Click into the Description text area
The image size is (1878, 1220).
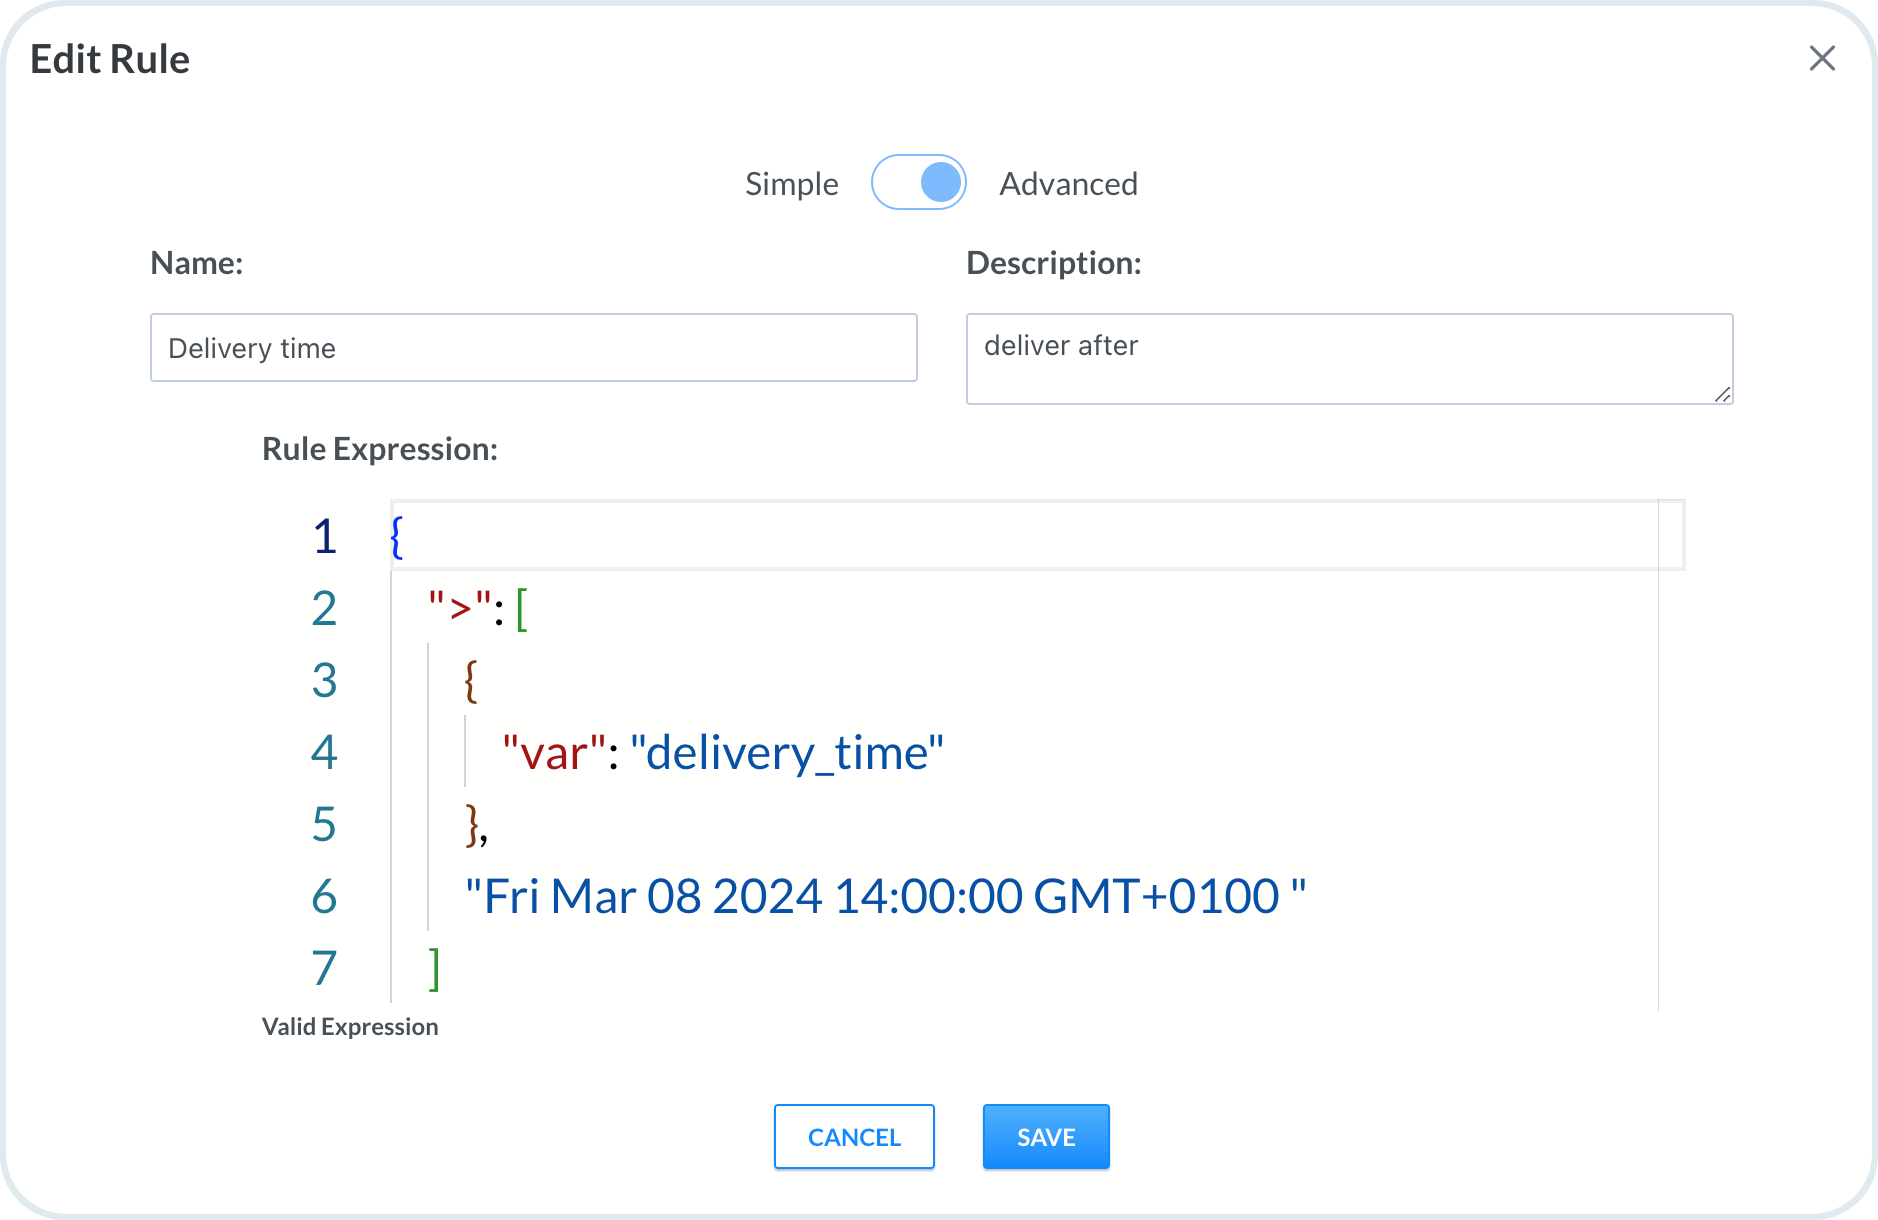(1348, 358)
